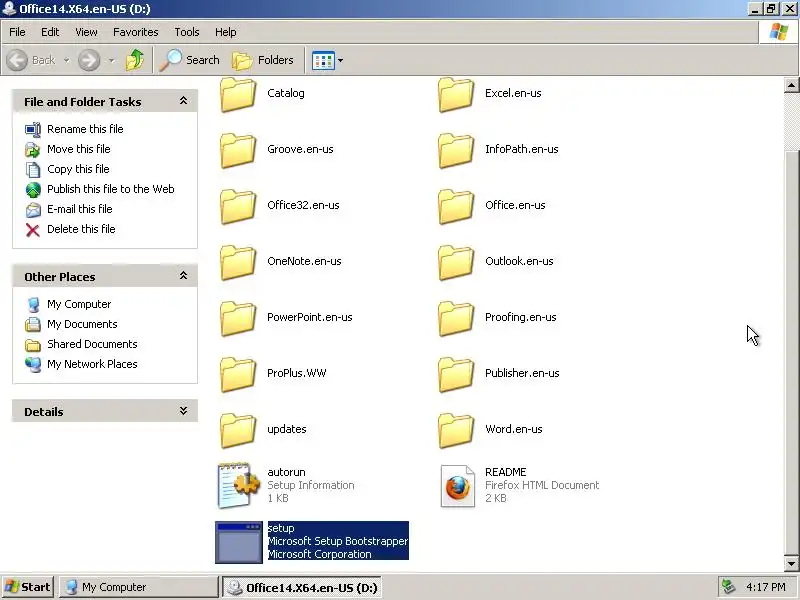Image resolution: width=800 pixels, height=600 pixels.
Task: Click Office14.X64.en-US taskbar button
Action: 303,587
